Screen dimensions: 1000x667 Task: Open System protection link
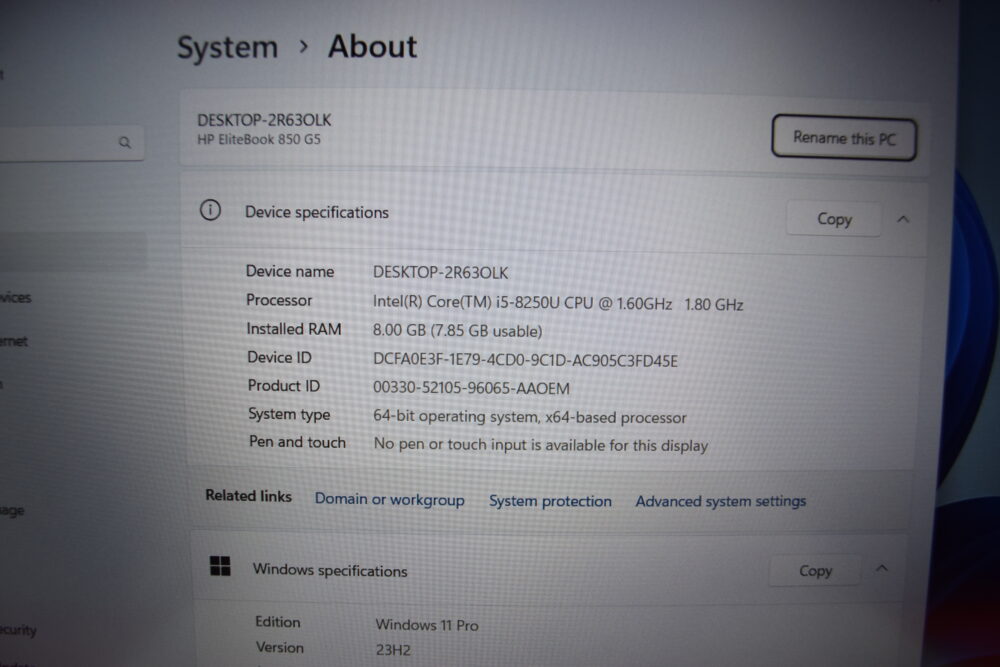550,501
